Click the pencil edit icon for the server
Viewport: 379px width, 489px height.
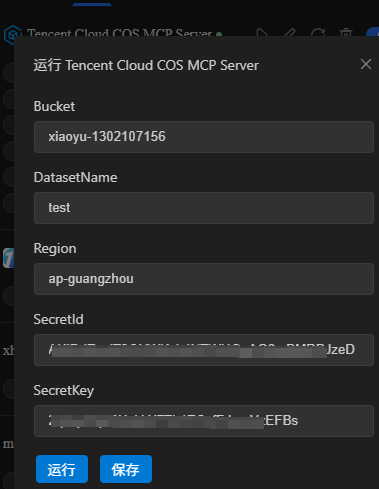click(290, 32)
